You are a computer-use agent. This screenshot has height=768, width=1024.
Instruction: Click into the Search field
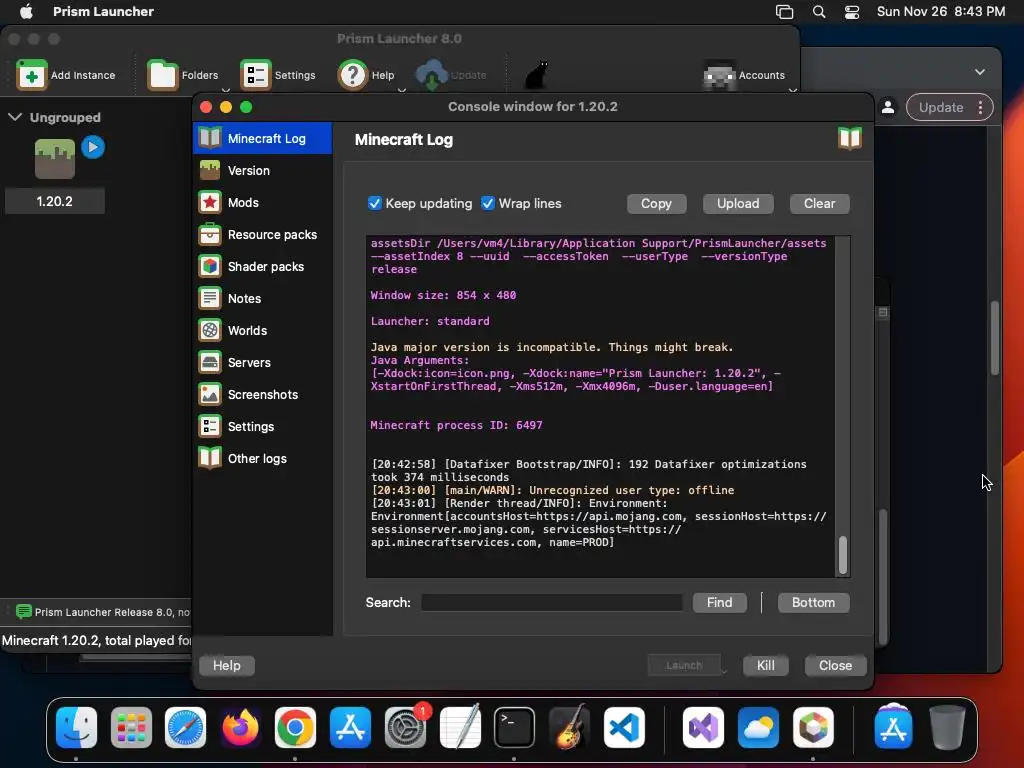pyautogui.click(x=552, y=602)
